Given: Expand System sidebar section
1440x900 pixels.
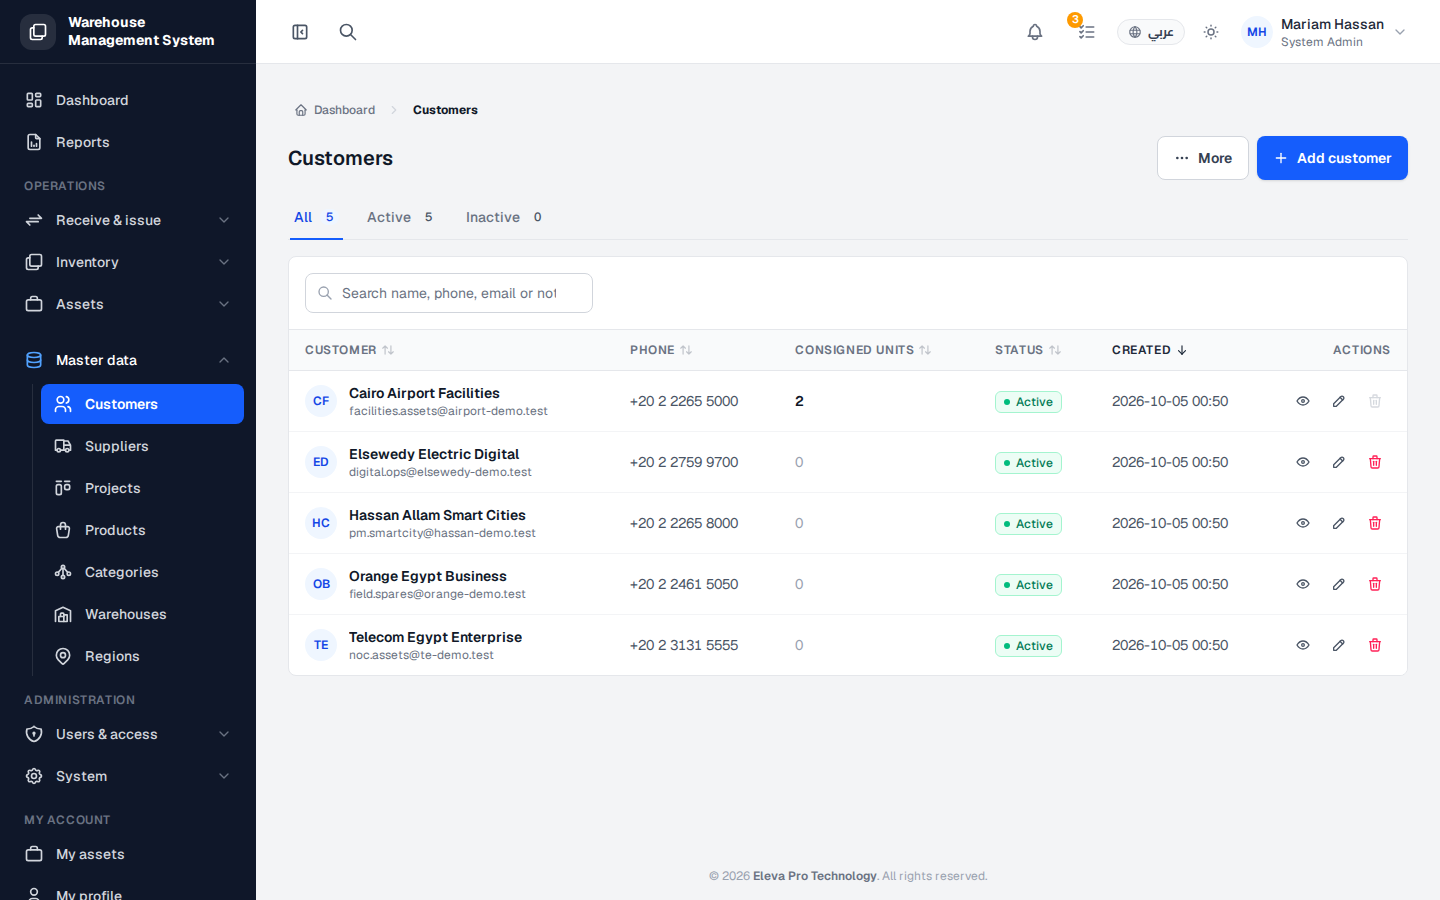Looking at the screenshot, I should point(128,776).
